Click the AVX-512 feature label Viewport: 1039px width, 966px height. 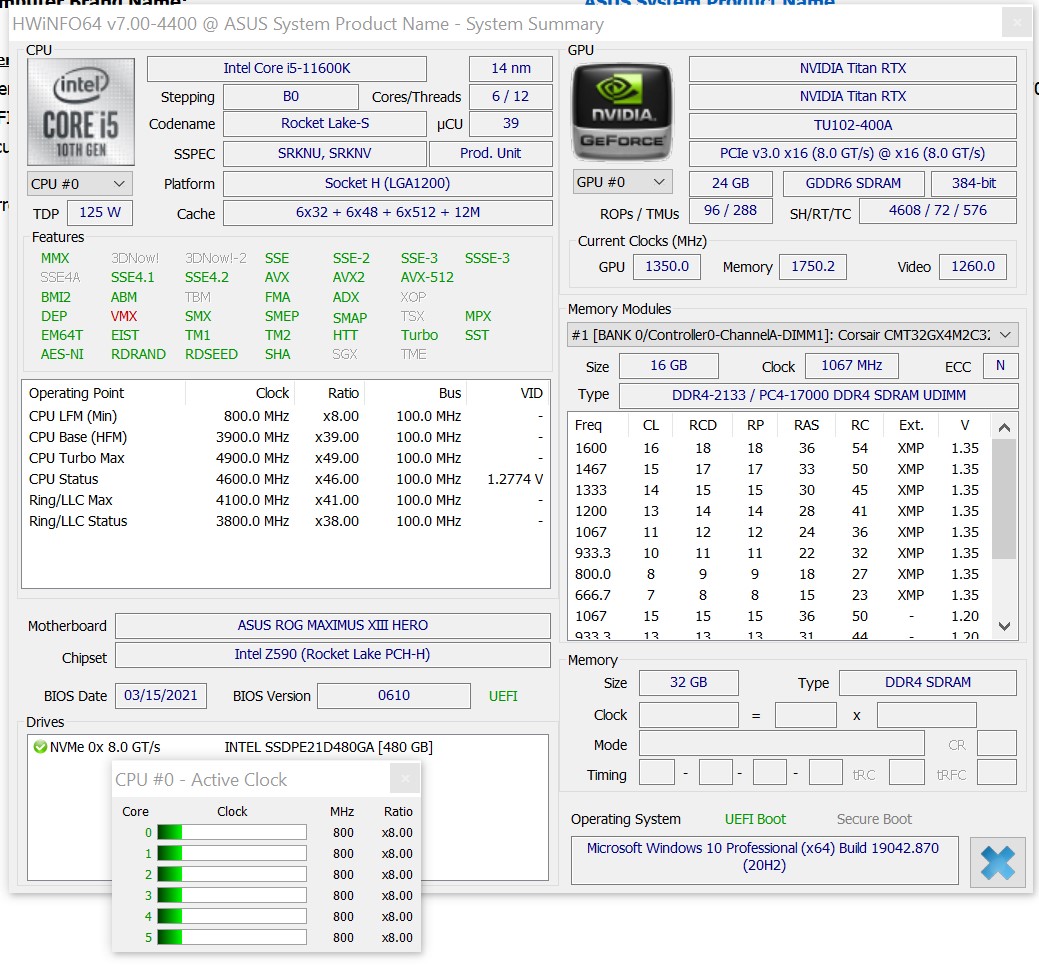point(427,277)
